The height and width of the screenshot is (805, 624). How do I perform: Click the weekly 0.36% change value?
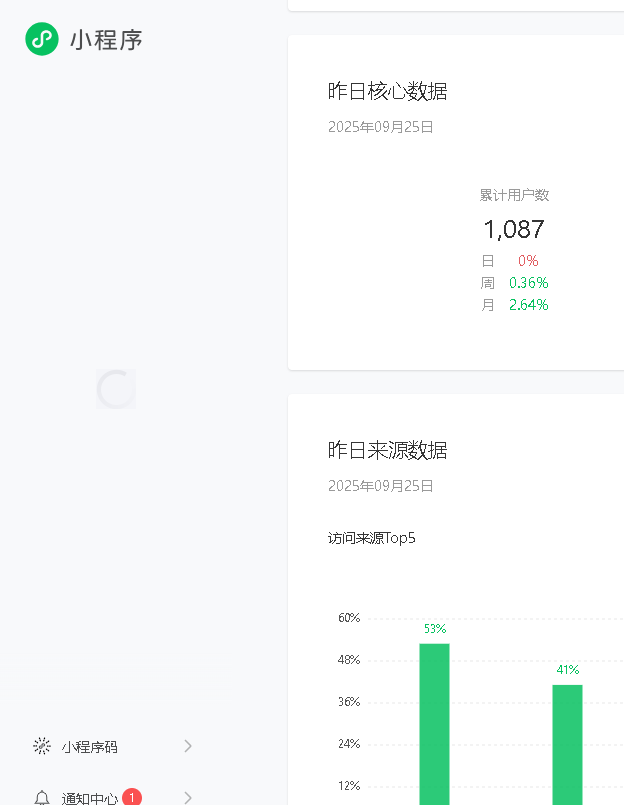coord(528,283)
